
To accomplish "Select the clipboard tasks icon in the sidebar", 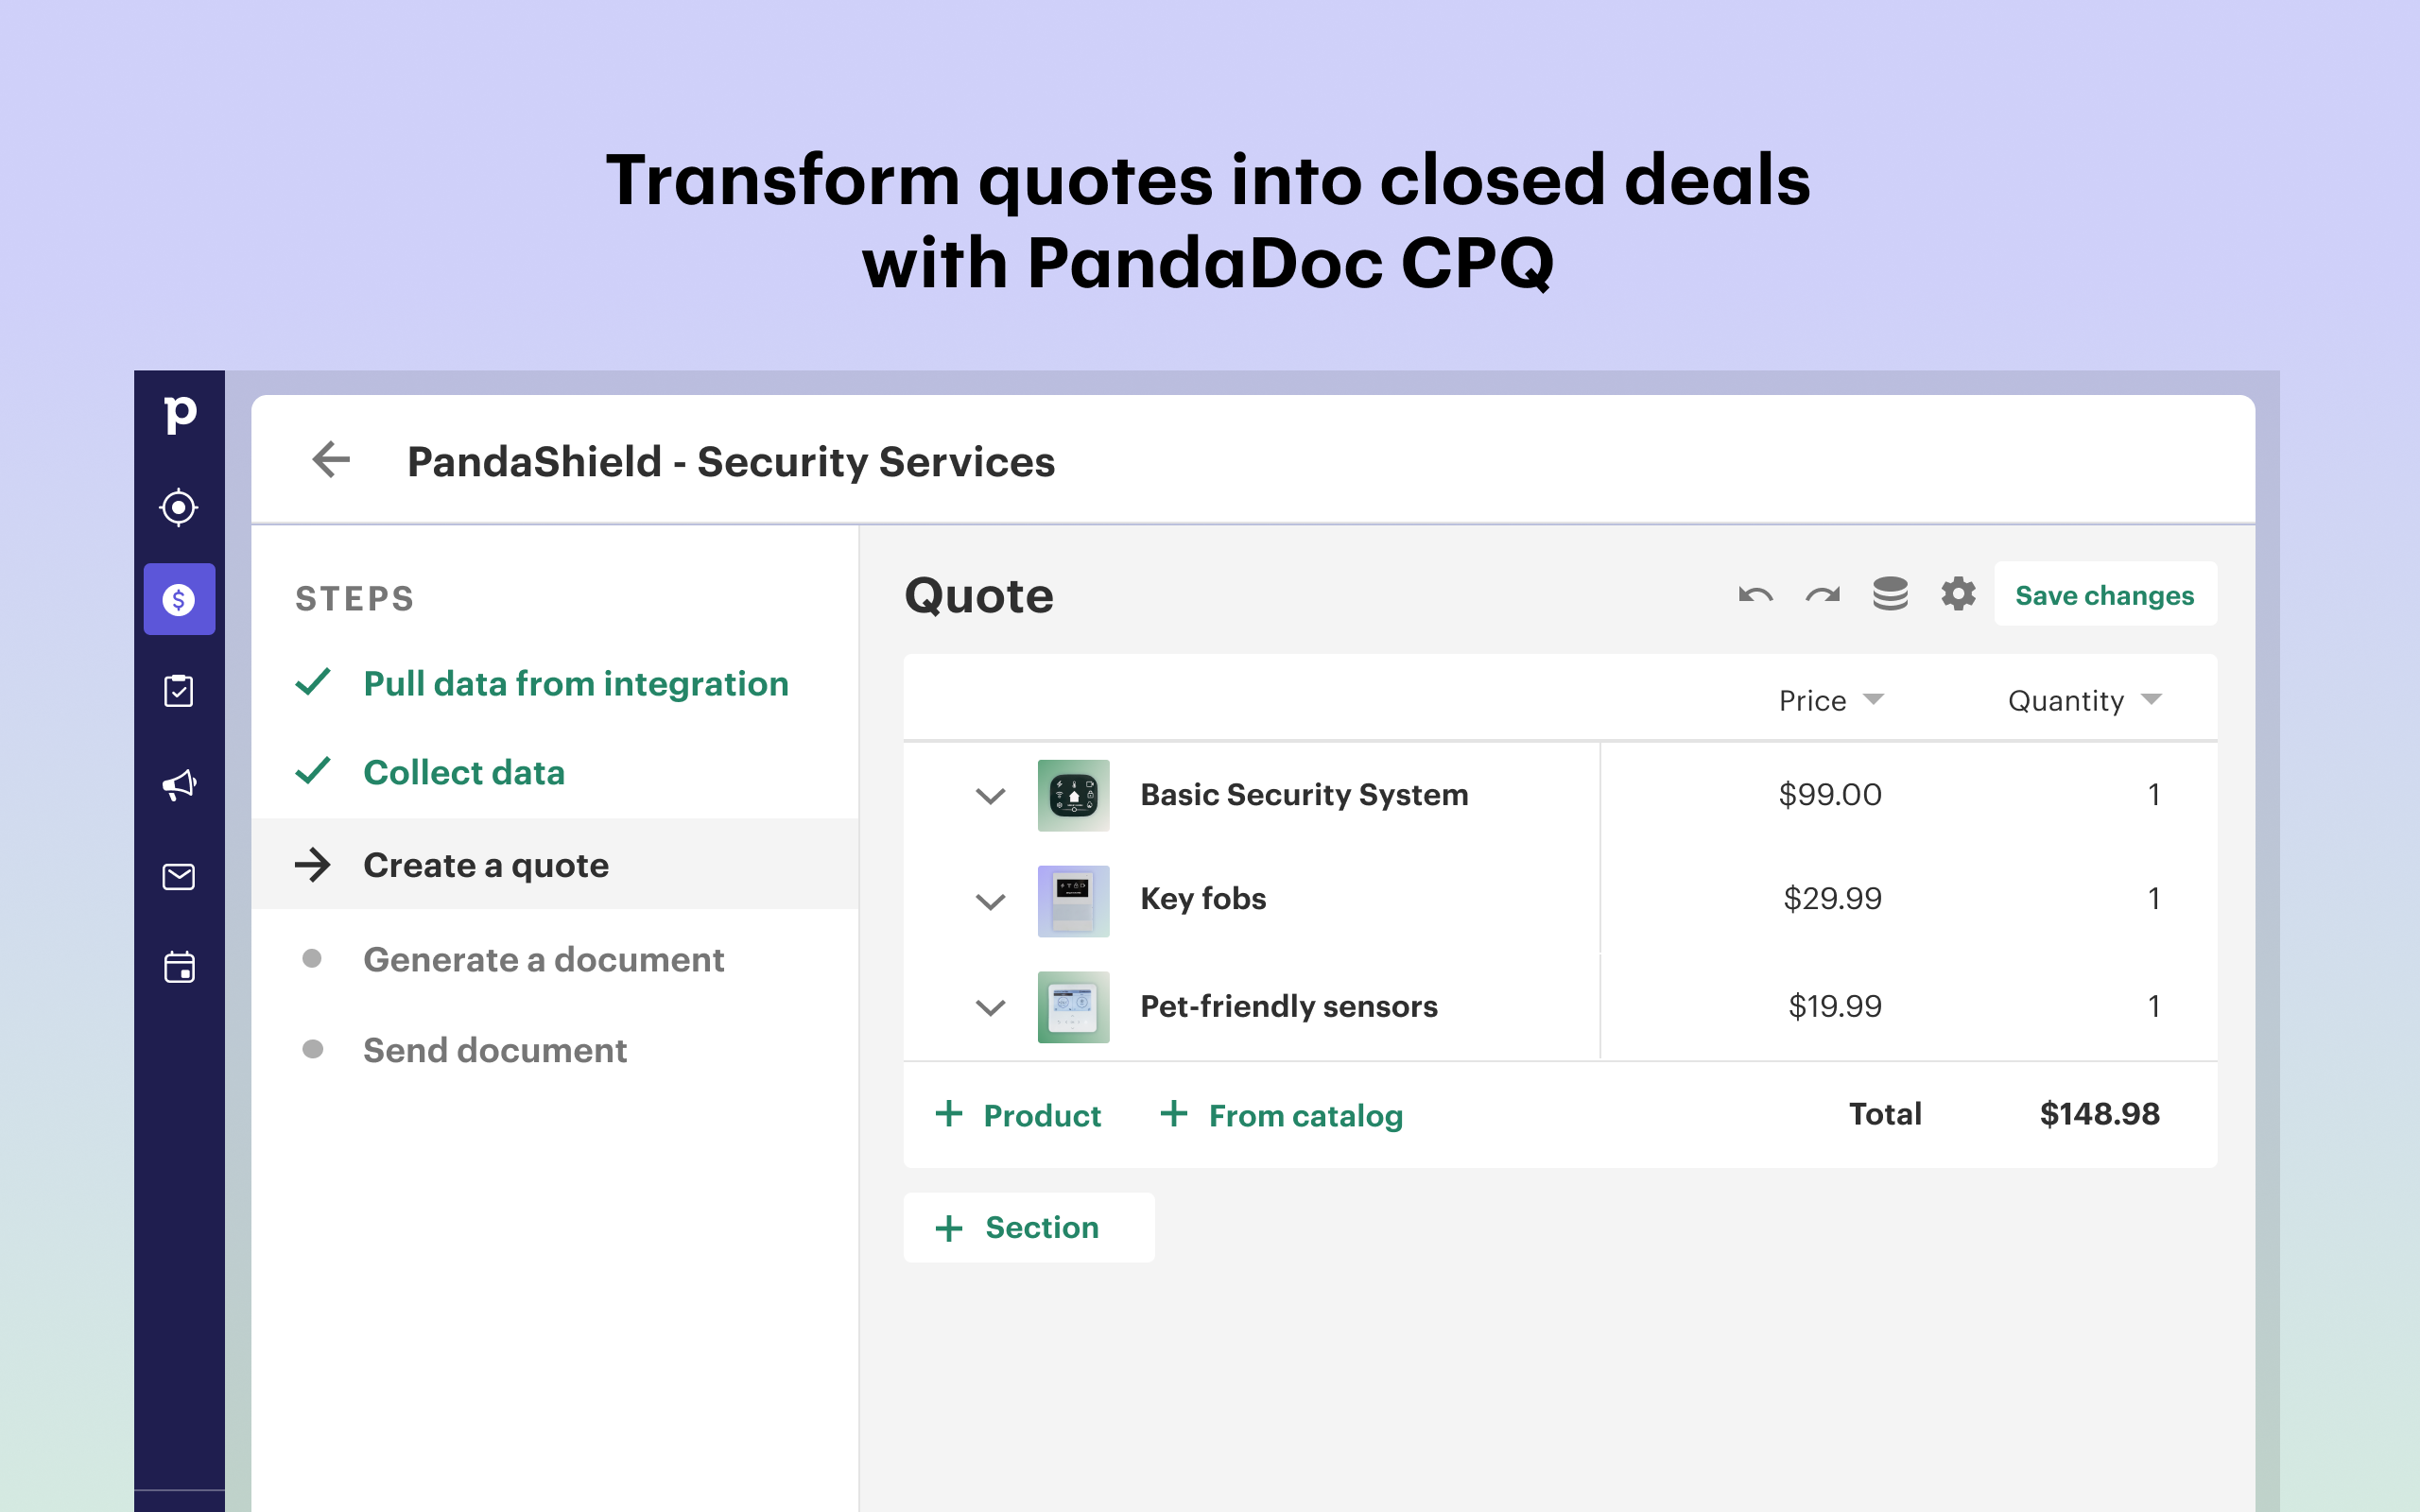I will coord(179,690).
